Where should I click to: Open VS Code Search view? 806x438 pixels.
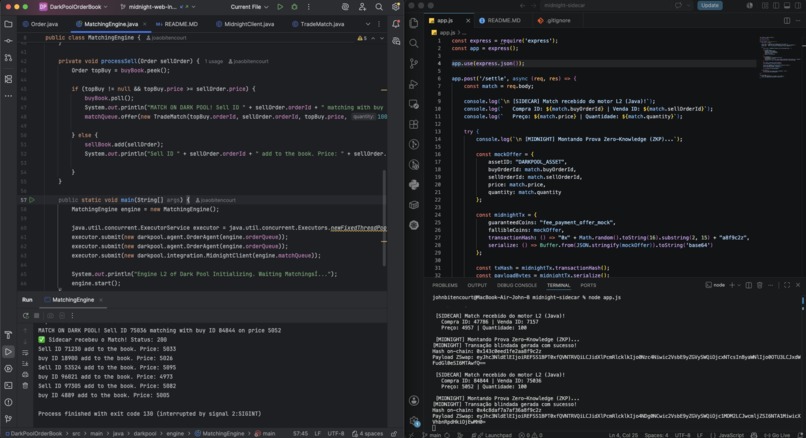pyautogui.click(x=414, y=43)
